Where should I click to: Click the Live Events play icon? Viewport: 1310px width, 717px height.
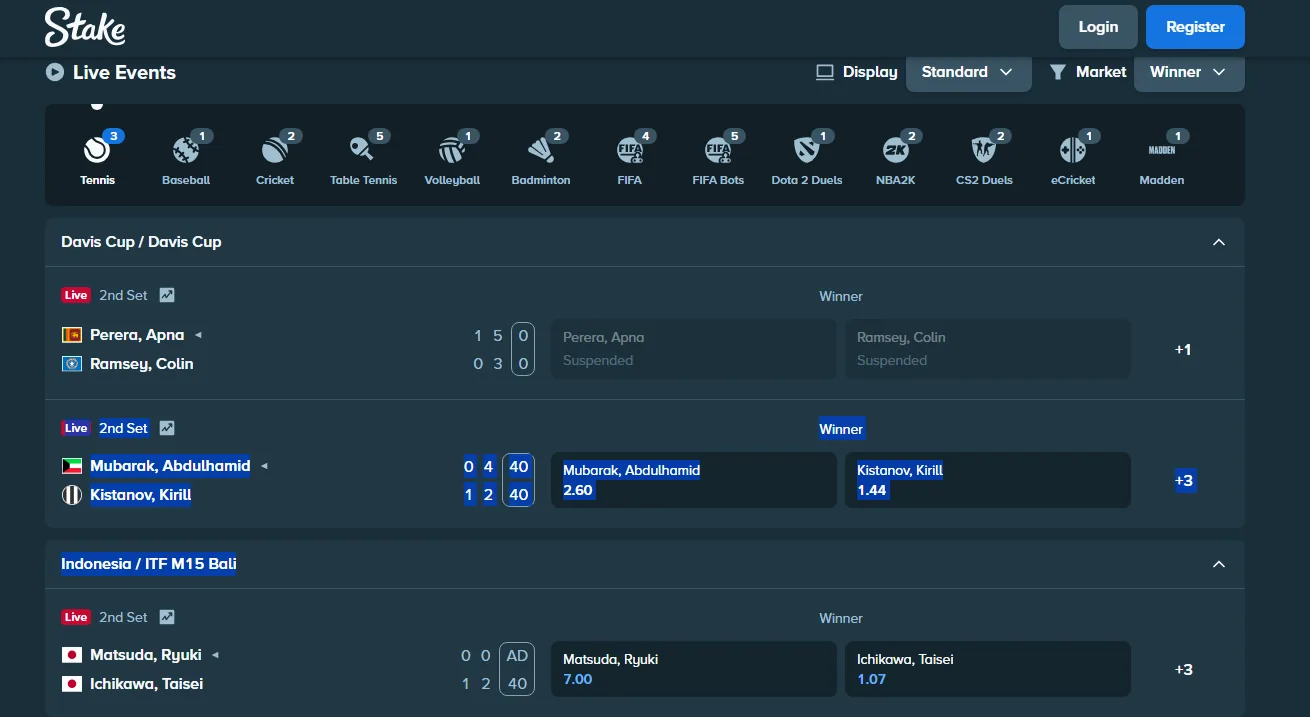coord(54,72)
